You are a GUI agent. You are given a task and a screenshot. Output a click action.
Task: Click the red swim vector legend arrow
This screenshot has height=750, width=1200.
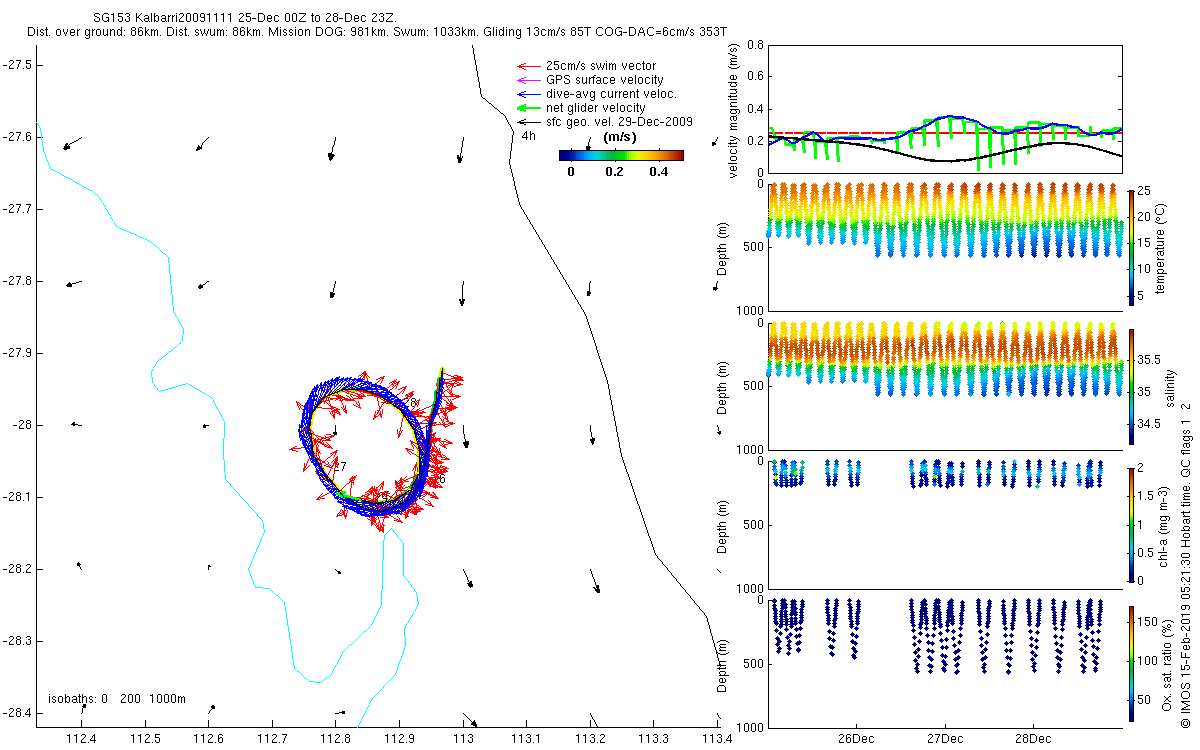[x=528, y=66]
